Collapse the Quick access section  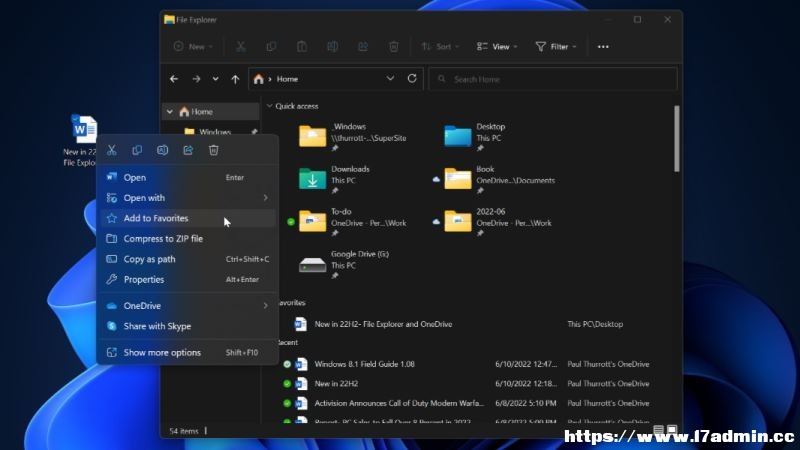coord(269,106)
